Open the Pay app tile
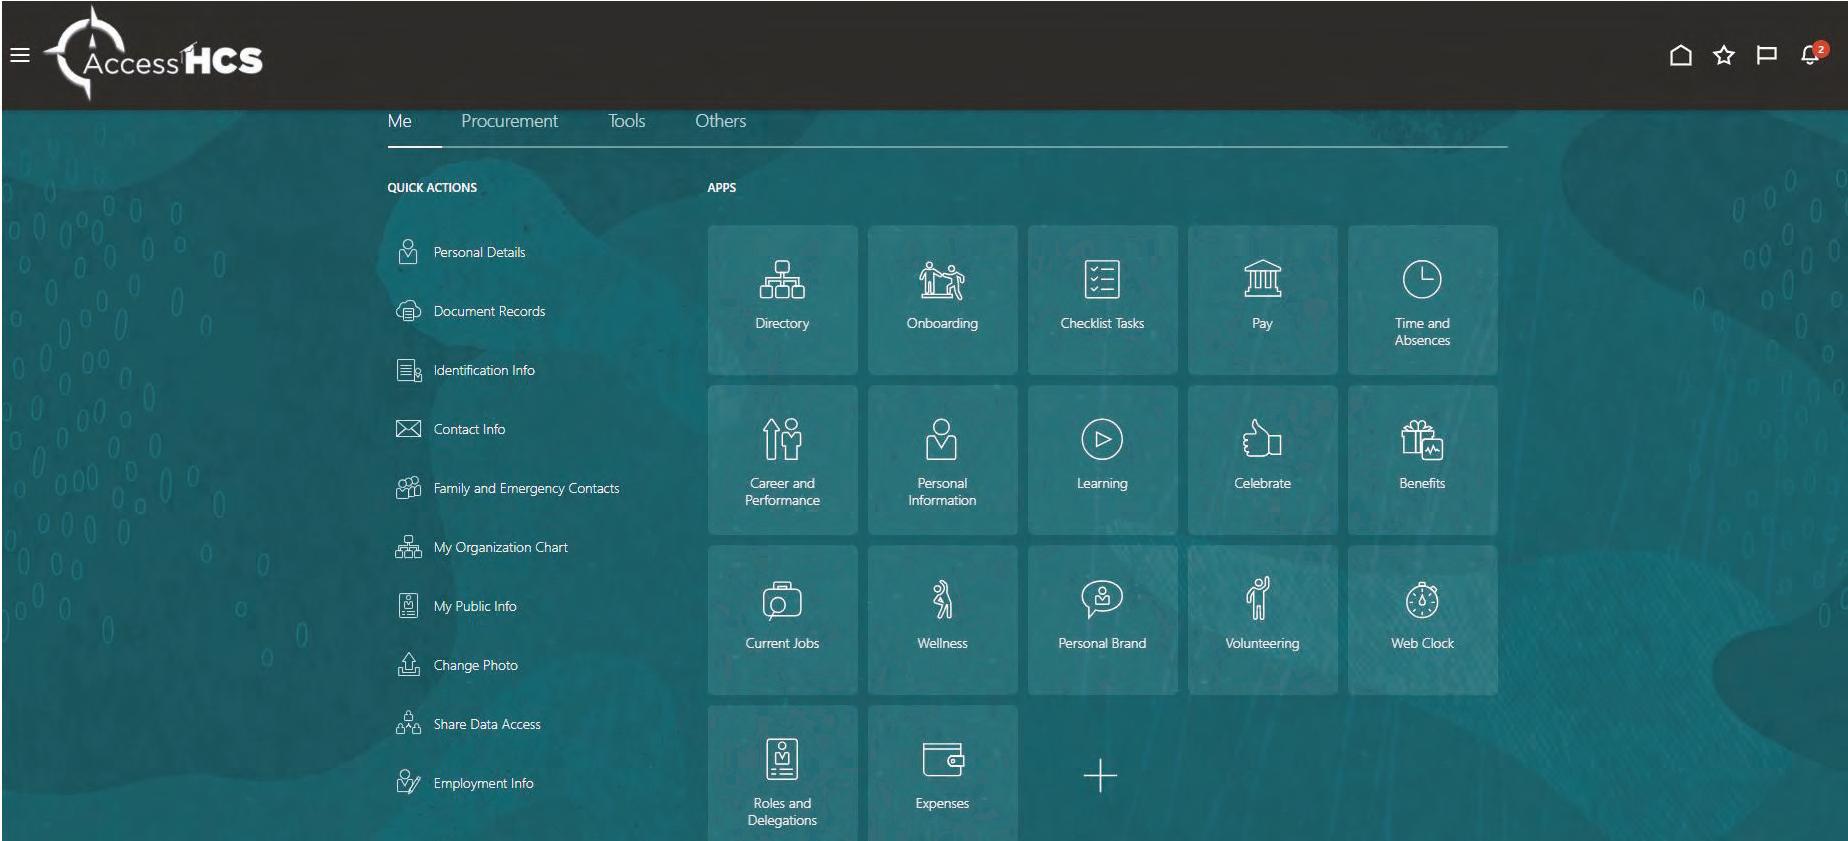This screenshot has height=841, width=1848. pyautogui.click(x=1262, y=300)
